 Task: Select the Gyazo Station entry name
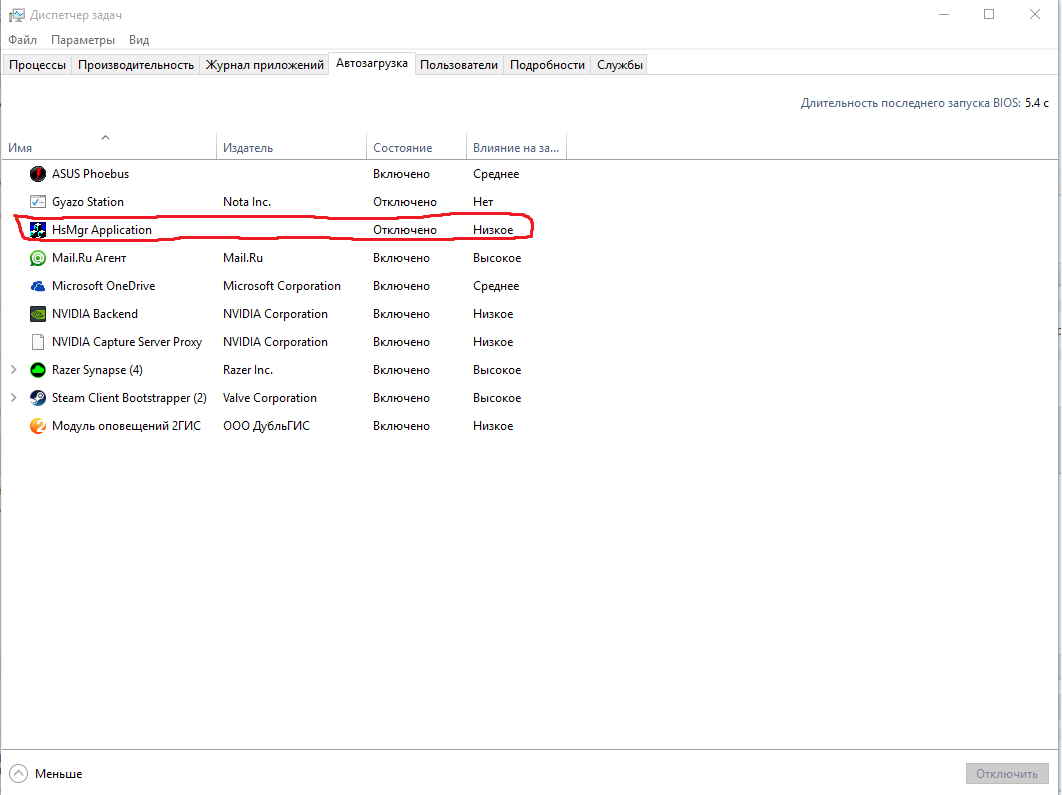click(88, 202)
